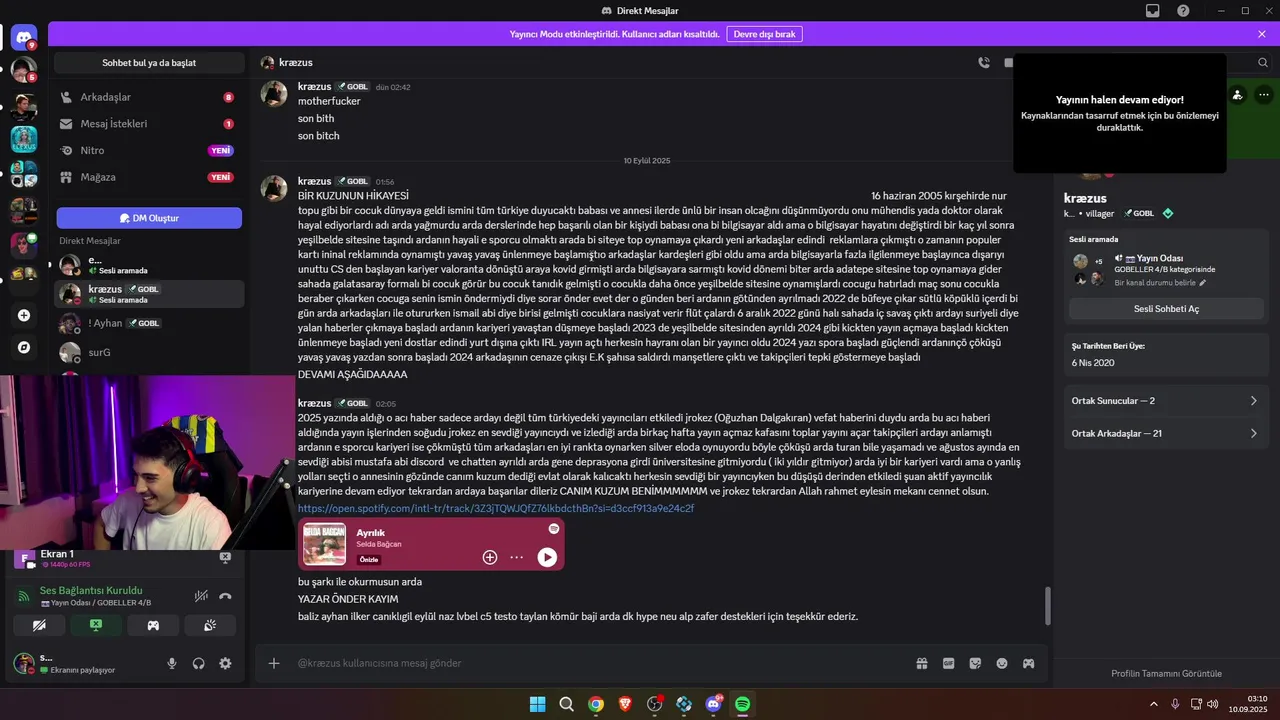Open the soundboard button
The width and height of the screenshot is (1280, 720).
[210, 625]
